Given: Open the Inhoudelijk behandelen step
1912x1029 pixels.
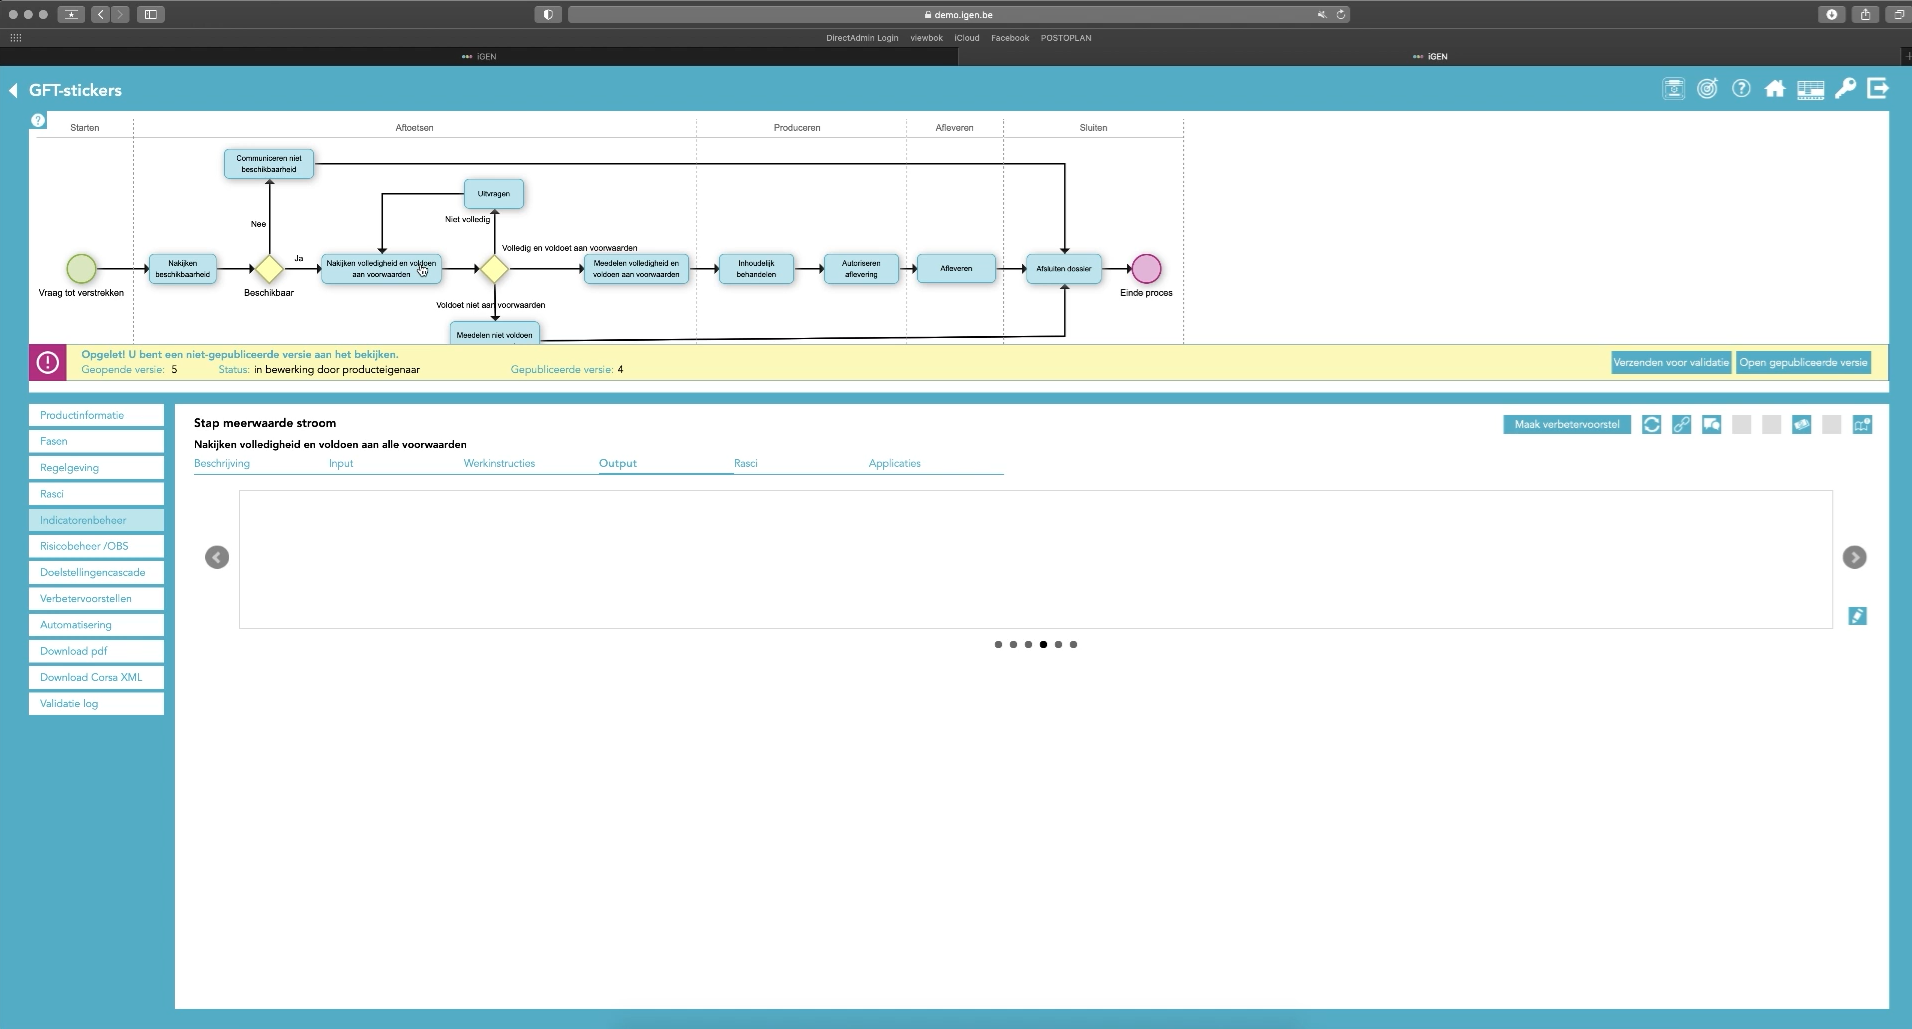Looking at the screenshot, I should tap(756, 269).
